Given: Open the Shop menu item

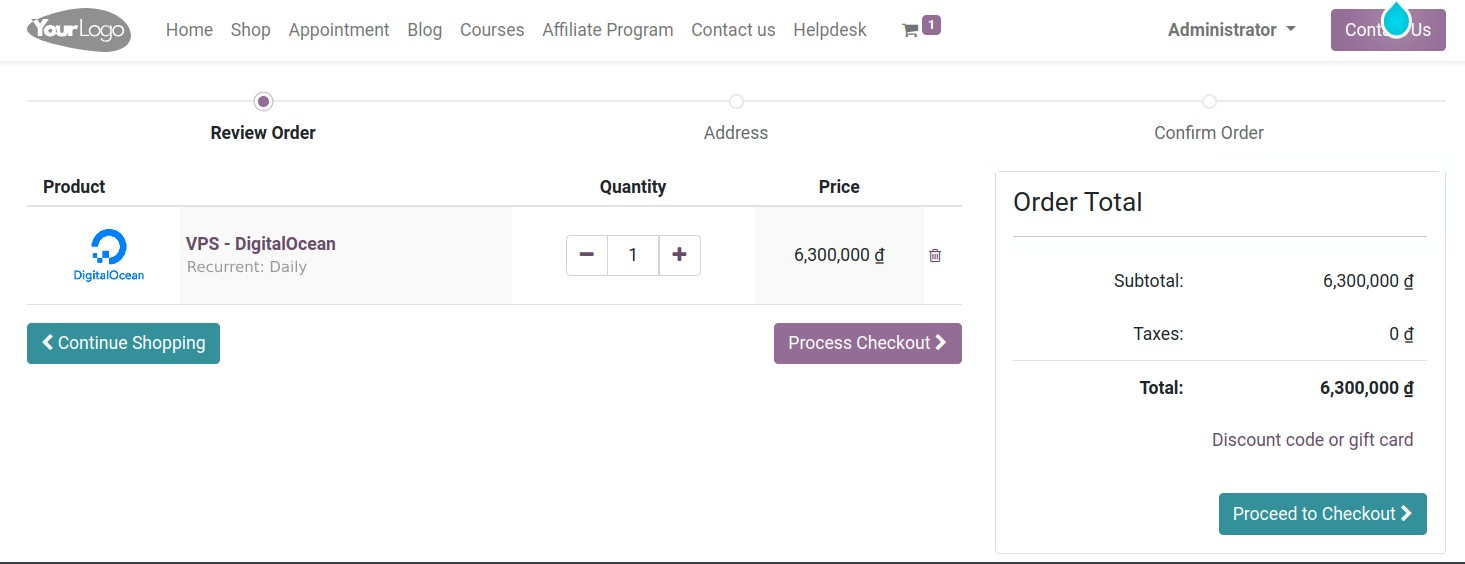Looking at the screenshot, I should pyautogui.click(x=250, y=30).
